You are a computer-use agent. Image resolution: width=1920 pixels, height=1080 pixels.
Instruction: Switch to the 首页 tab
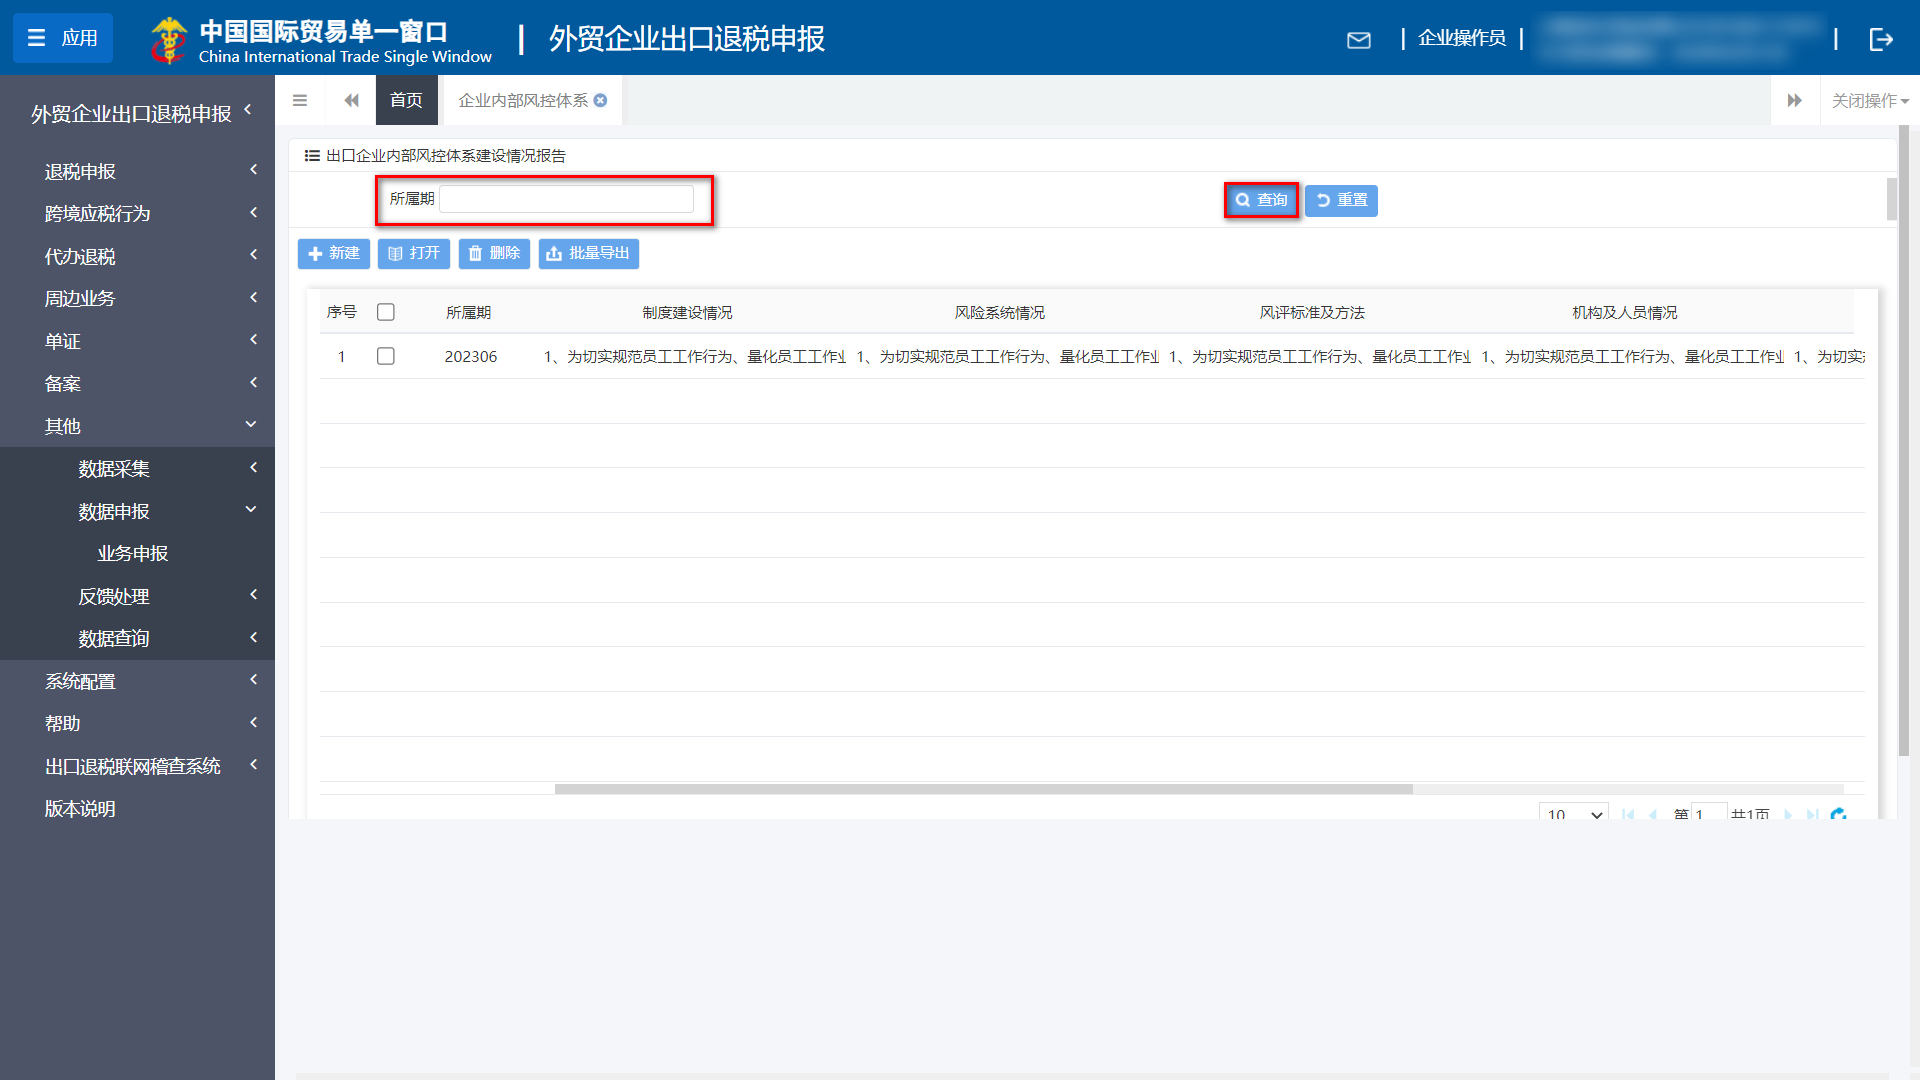coord(406,100)
